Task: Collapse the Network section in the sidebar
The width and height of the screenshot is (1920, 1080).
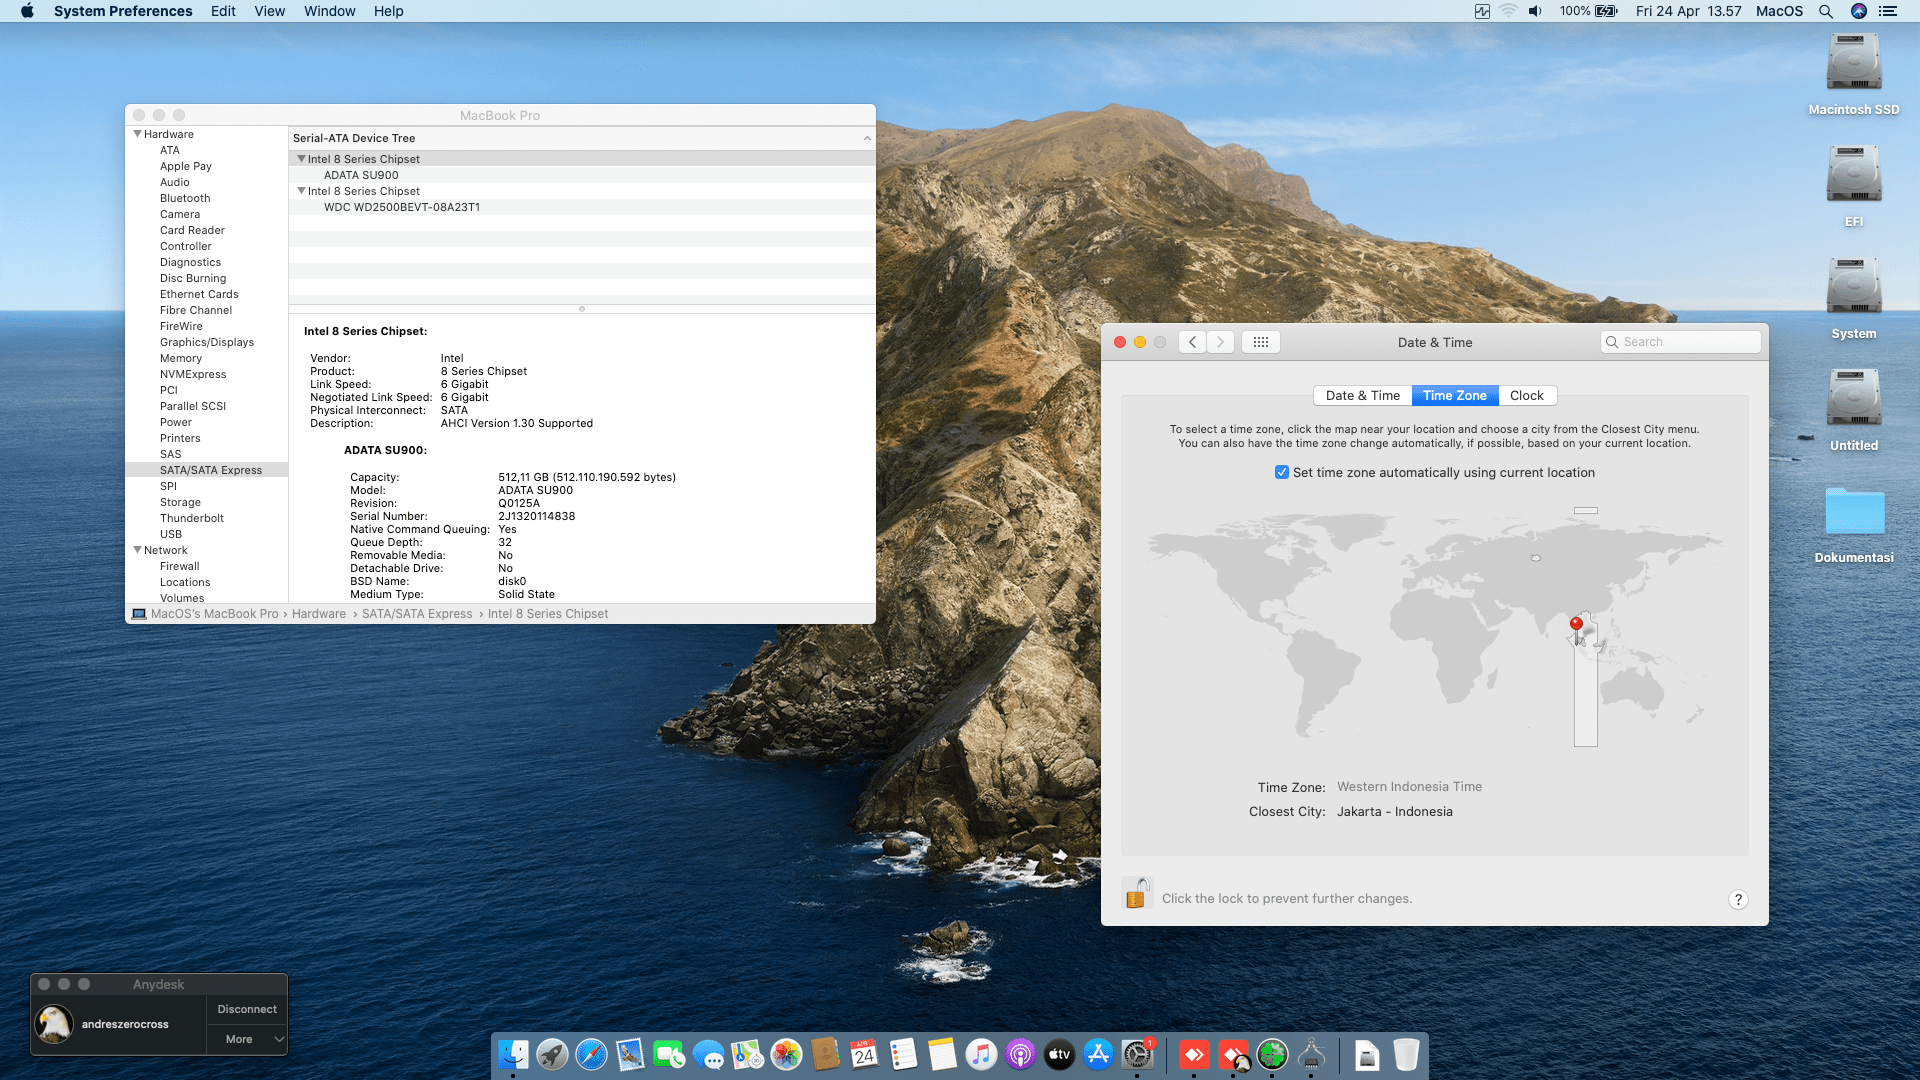Action: pyautogui.click(x=138, y=550)
